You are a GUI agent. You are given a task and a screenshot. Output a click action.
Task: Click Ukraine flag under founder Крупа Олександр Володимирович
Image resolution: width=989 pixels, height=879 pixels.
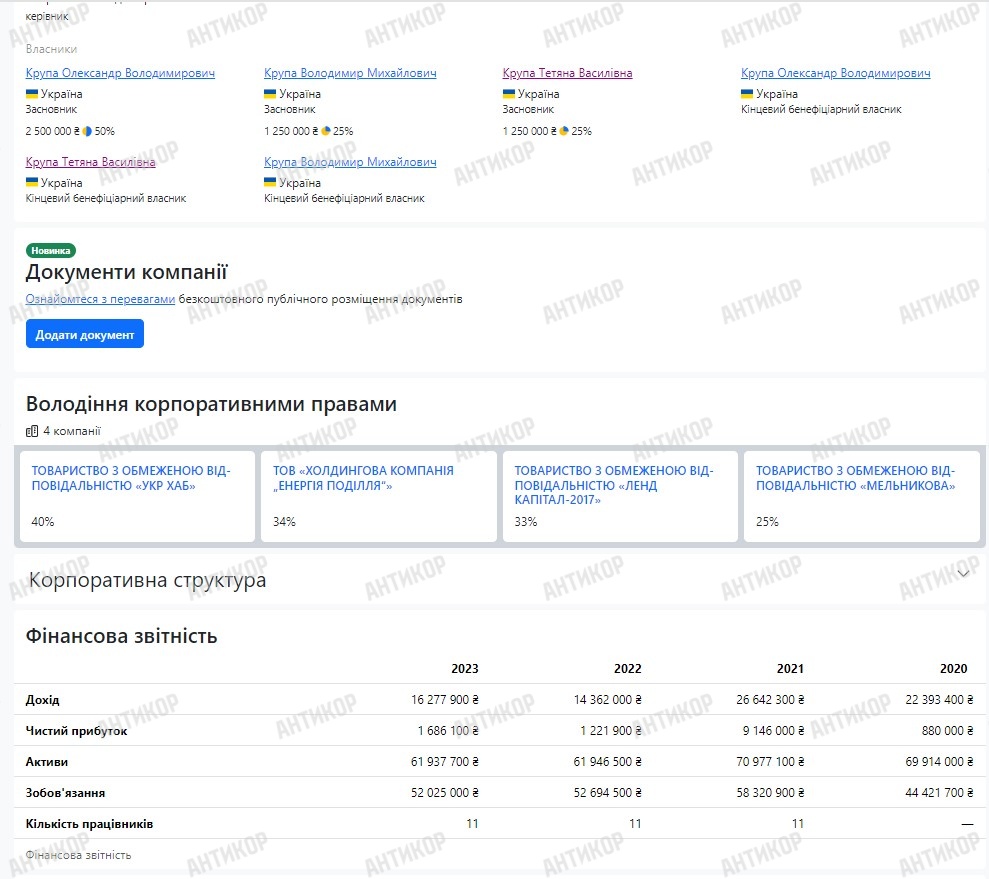[32, 94]
